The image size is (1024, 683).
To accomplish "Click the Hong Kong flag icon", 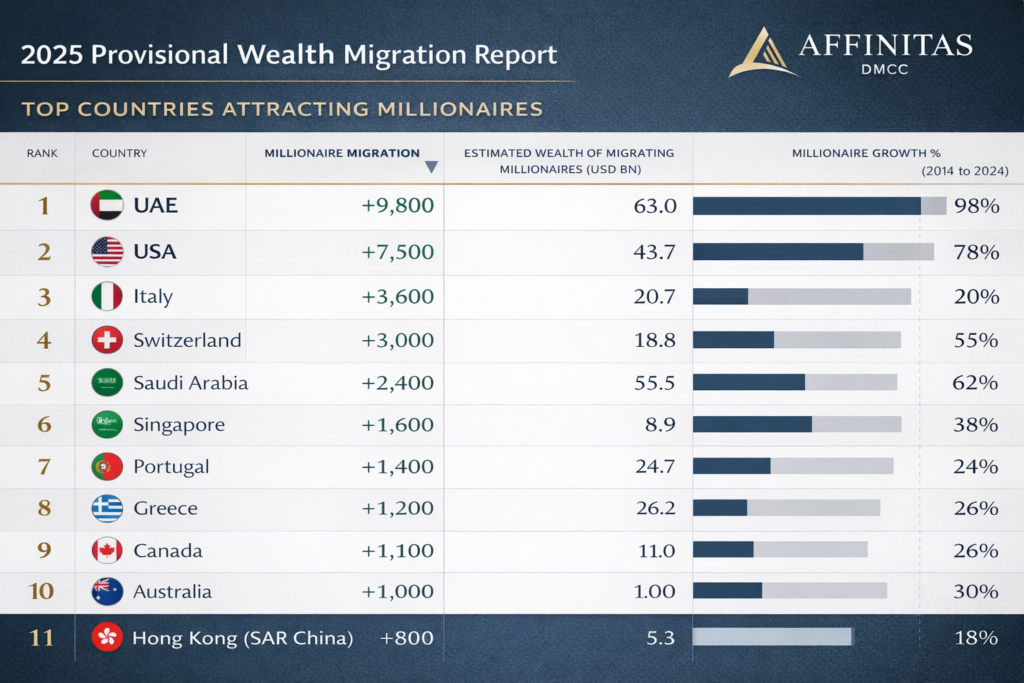I will pos(107,637).
